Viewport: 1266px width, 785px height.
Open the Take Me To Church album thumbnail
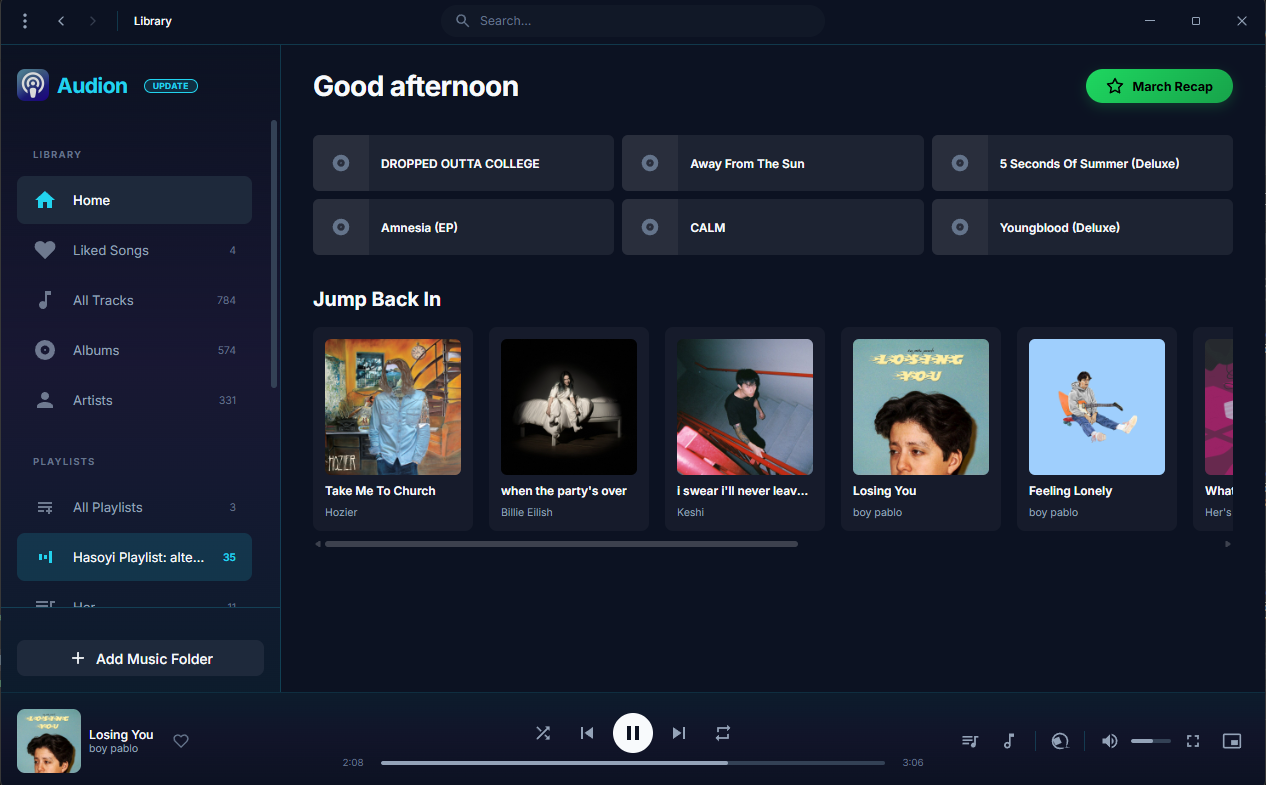[392, 406]
